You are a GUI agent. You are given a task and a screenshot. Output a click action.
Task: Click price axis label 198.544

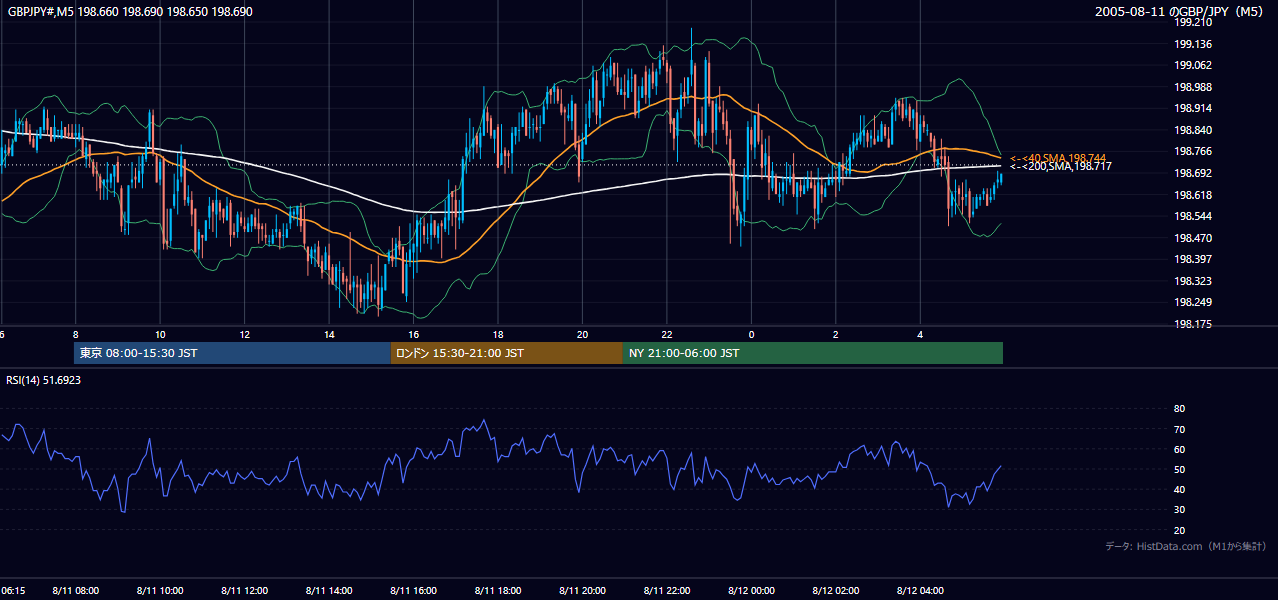(x=1193, y=216)
